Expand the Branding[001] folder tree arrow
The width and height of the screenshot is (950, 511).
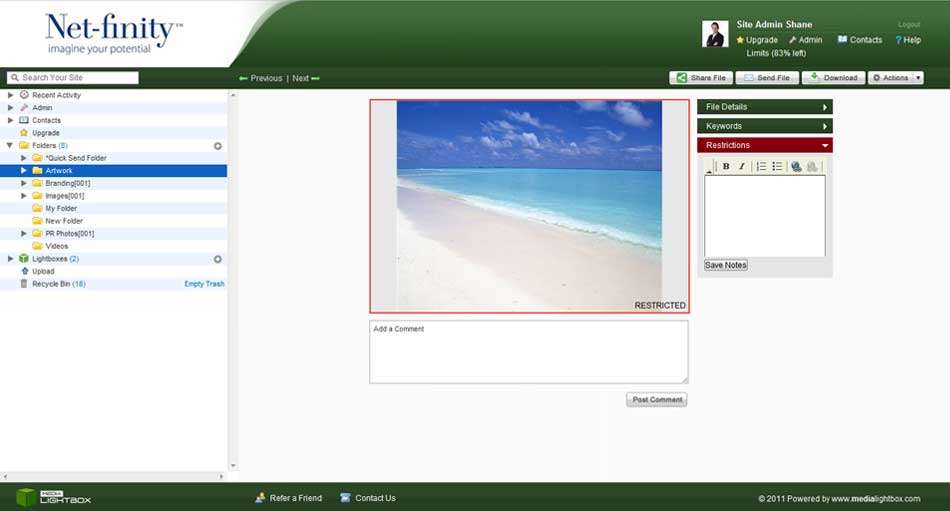click(x=24, y=183)
